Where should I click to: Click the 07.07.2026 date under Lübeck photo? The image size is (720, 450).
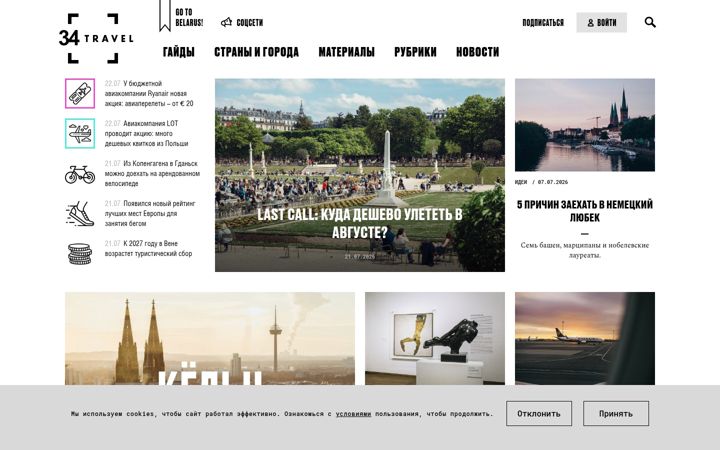click(553, 182)
